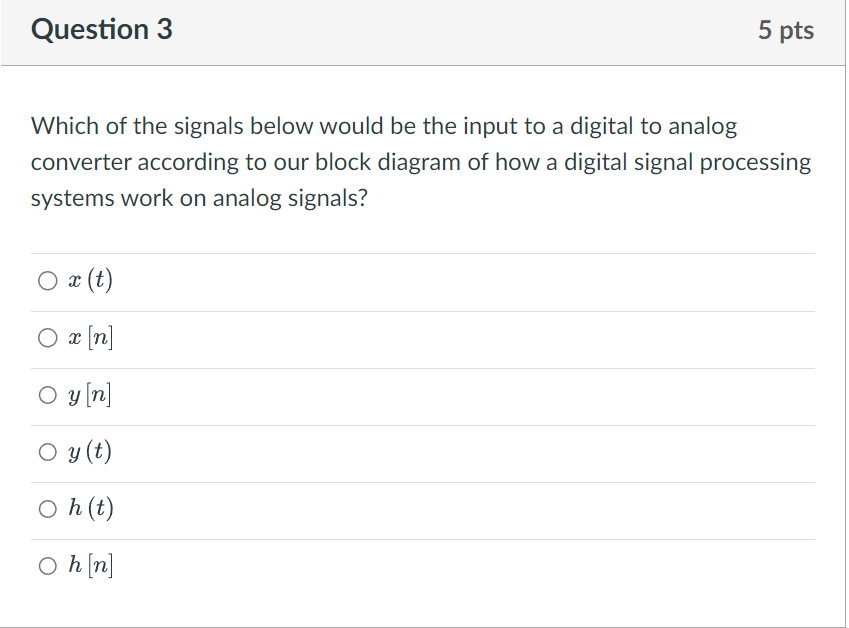
Task: Click the last answer row h[n]
Action: click(x=424, y=565)
